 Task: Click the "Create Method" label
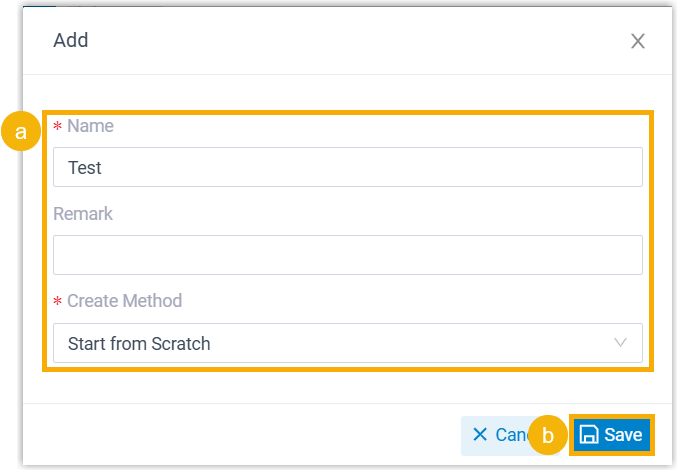pos(124,301)
